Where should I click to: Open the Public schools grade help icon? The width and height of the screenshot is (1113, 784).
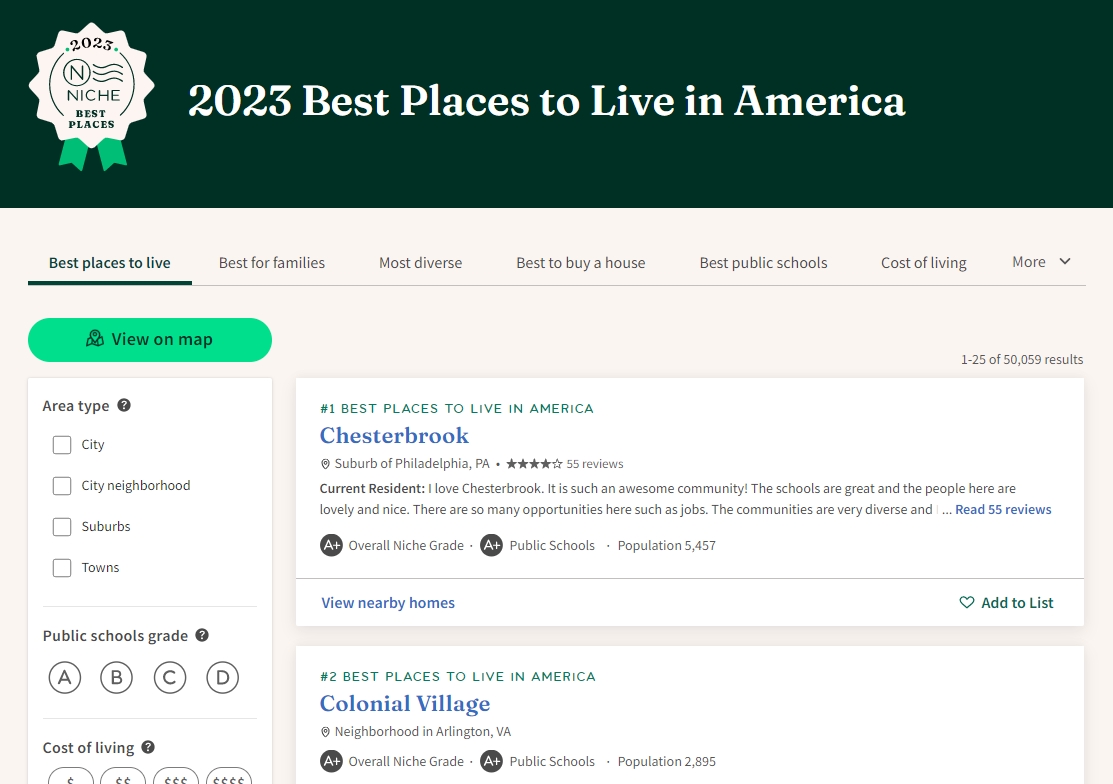tap(202, 635)
